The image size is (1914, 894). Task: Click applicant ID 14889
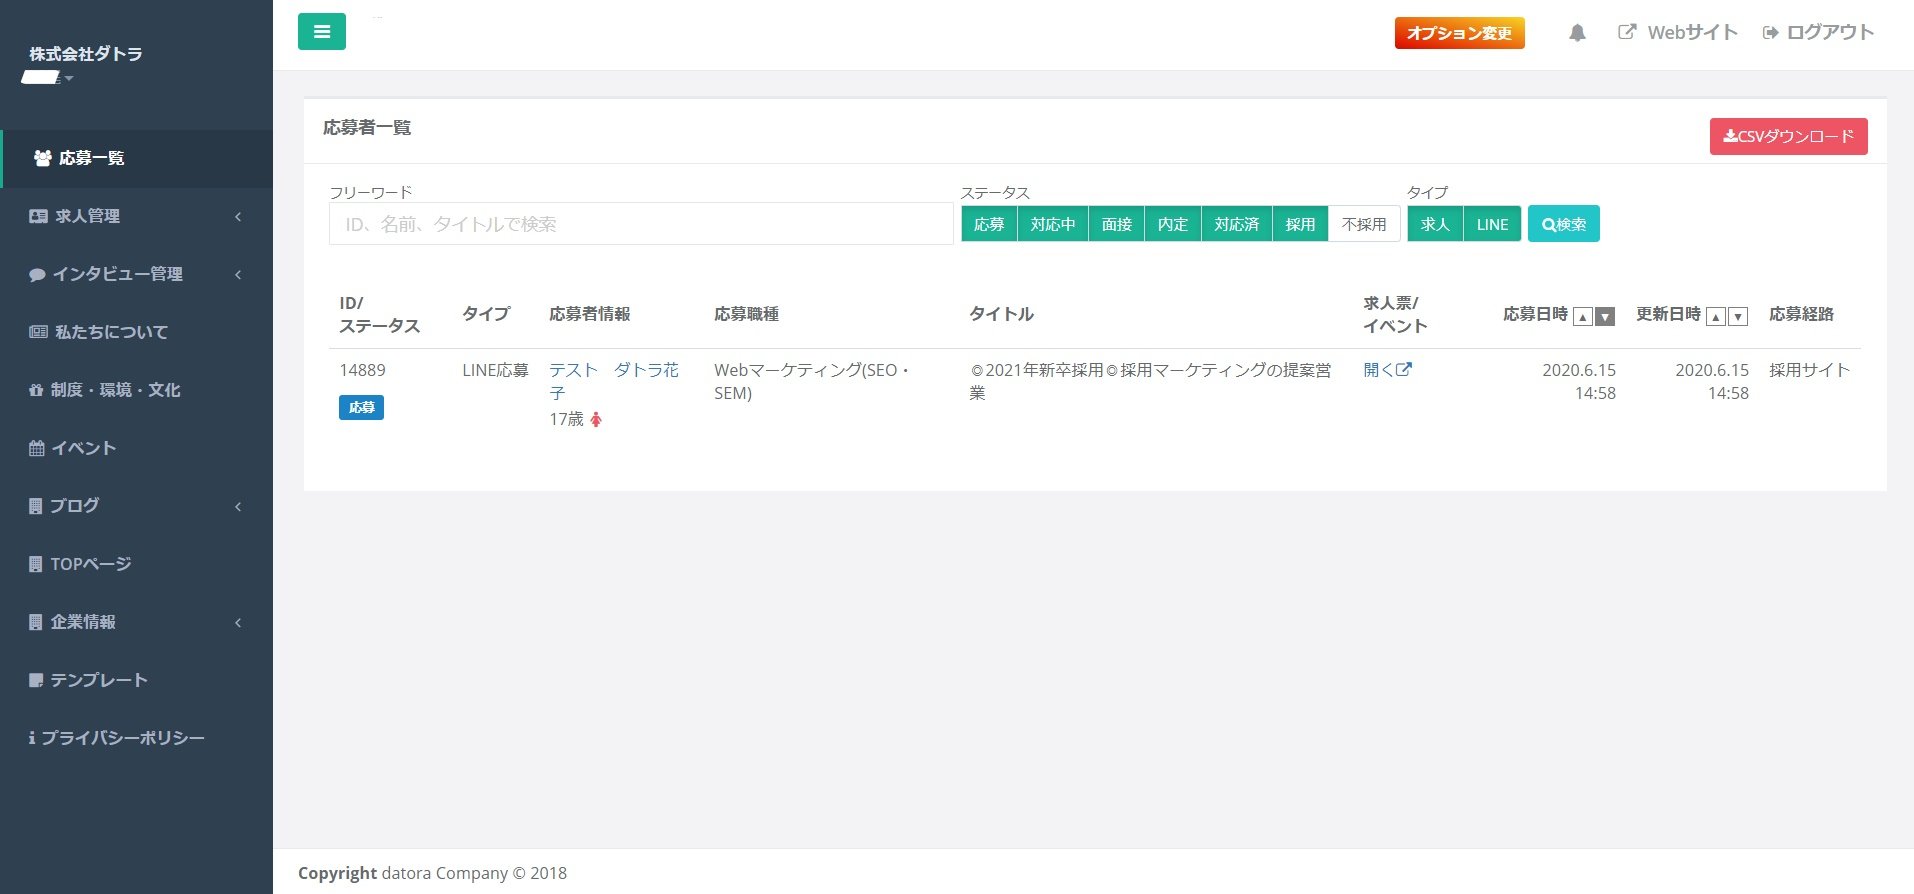(362, 370)
